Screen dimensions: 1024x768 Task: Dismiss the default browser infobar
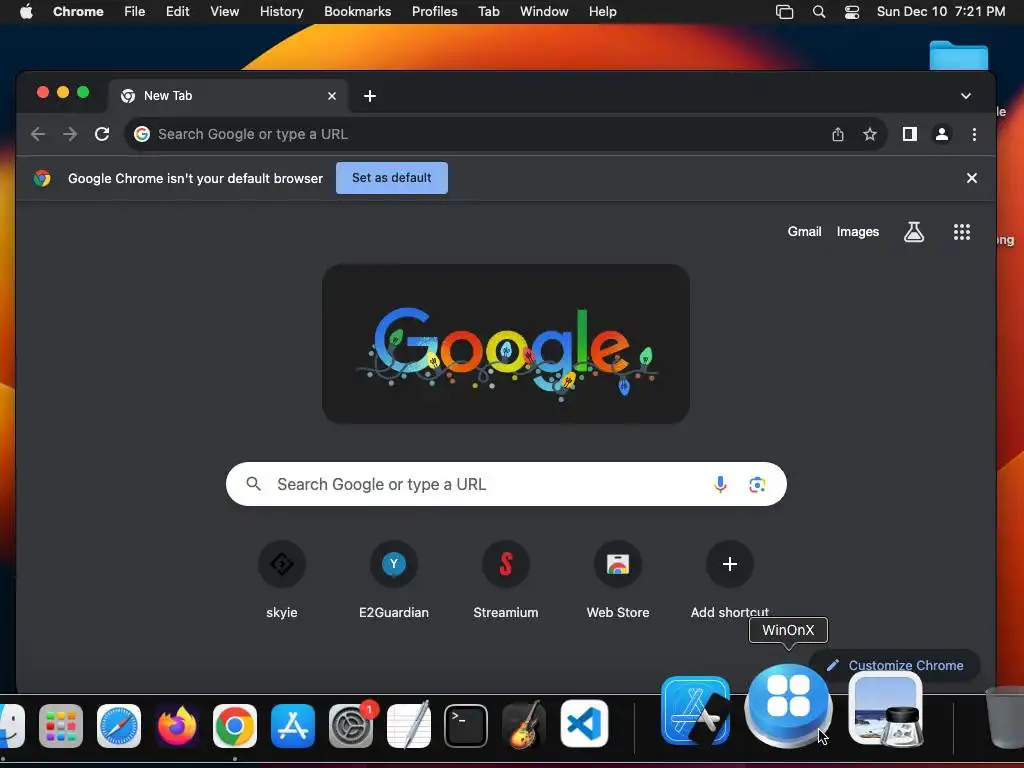(x=972, y=178)
